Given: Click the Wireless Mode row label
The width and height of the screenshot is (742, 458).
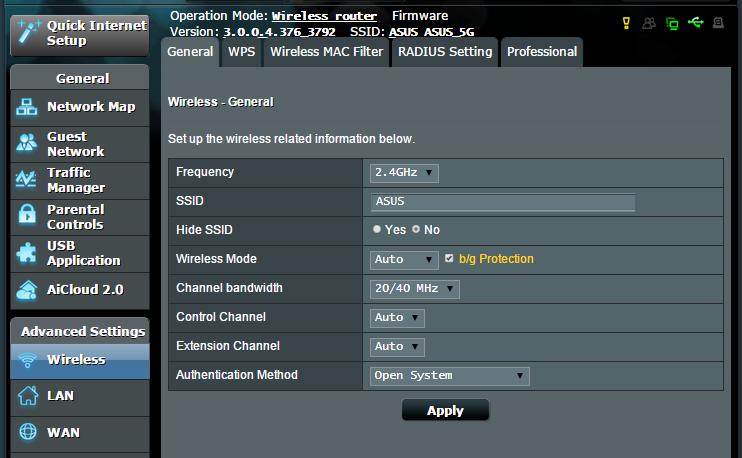Looking at the screenshot, I should point(216,259).
